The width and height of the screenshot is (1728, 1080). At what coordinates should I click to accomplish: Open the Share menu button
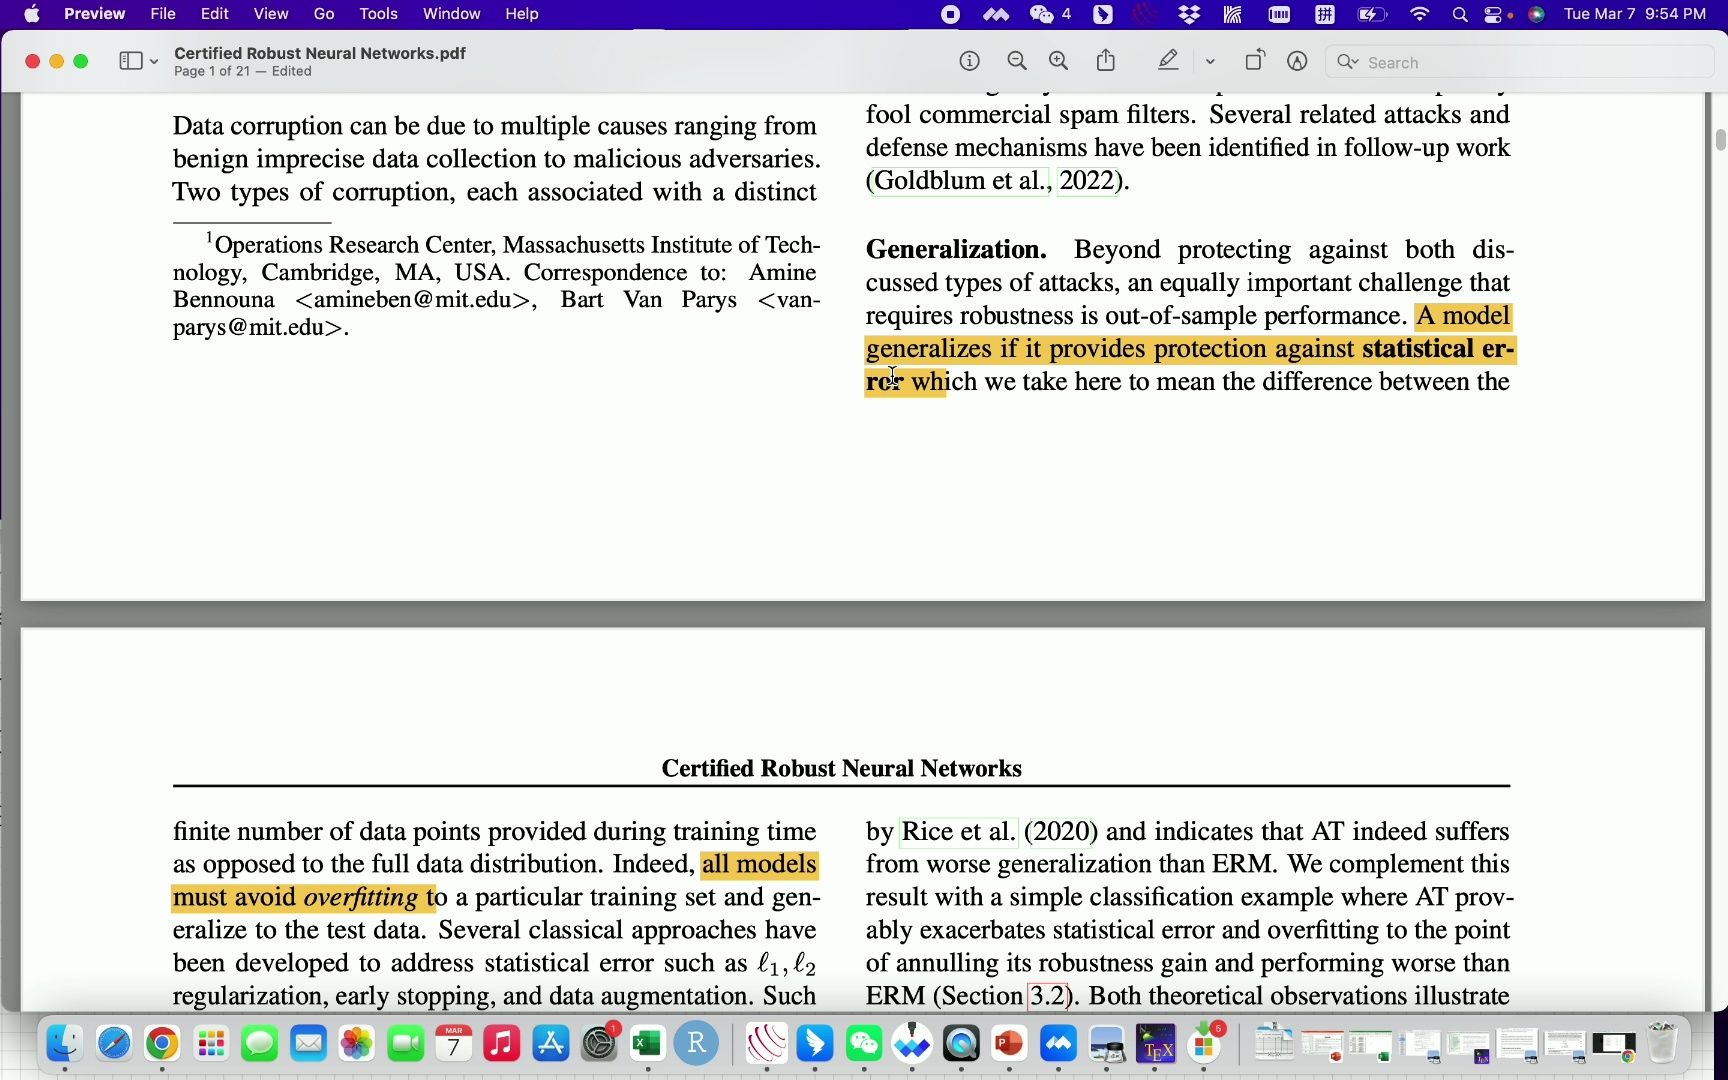click(1106, 61)
